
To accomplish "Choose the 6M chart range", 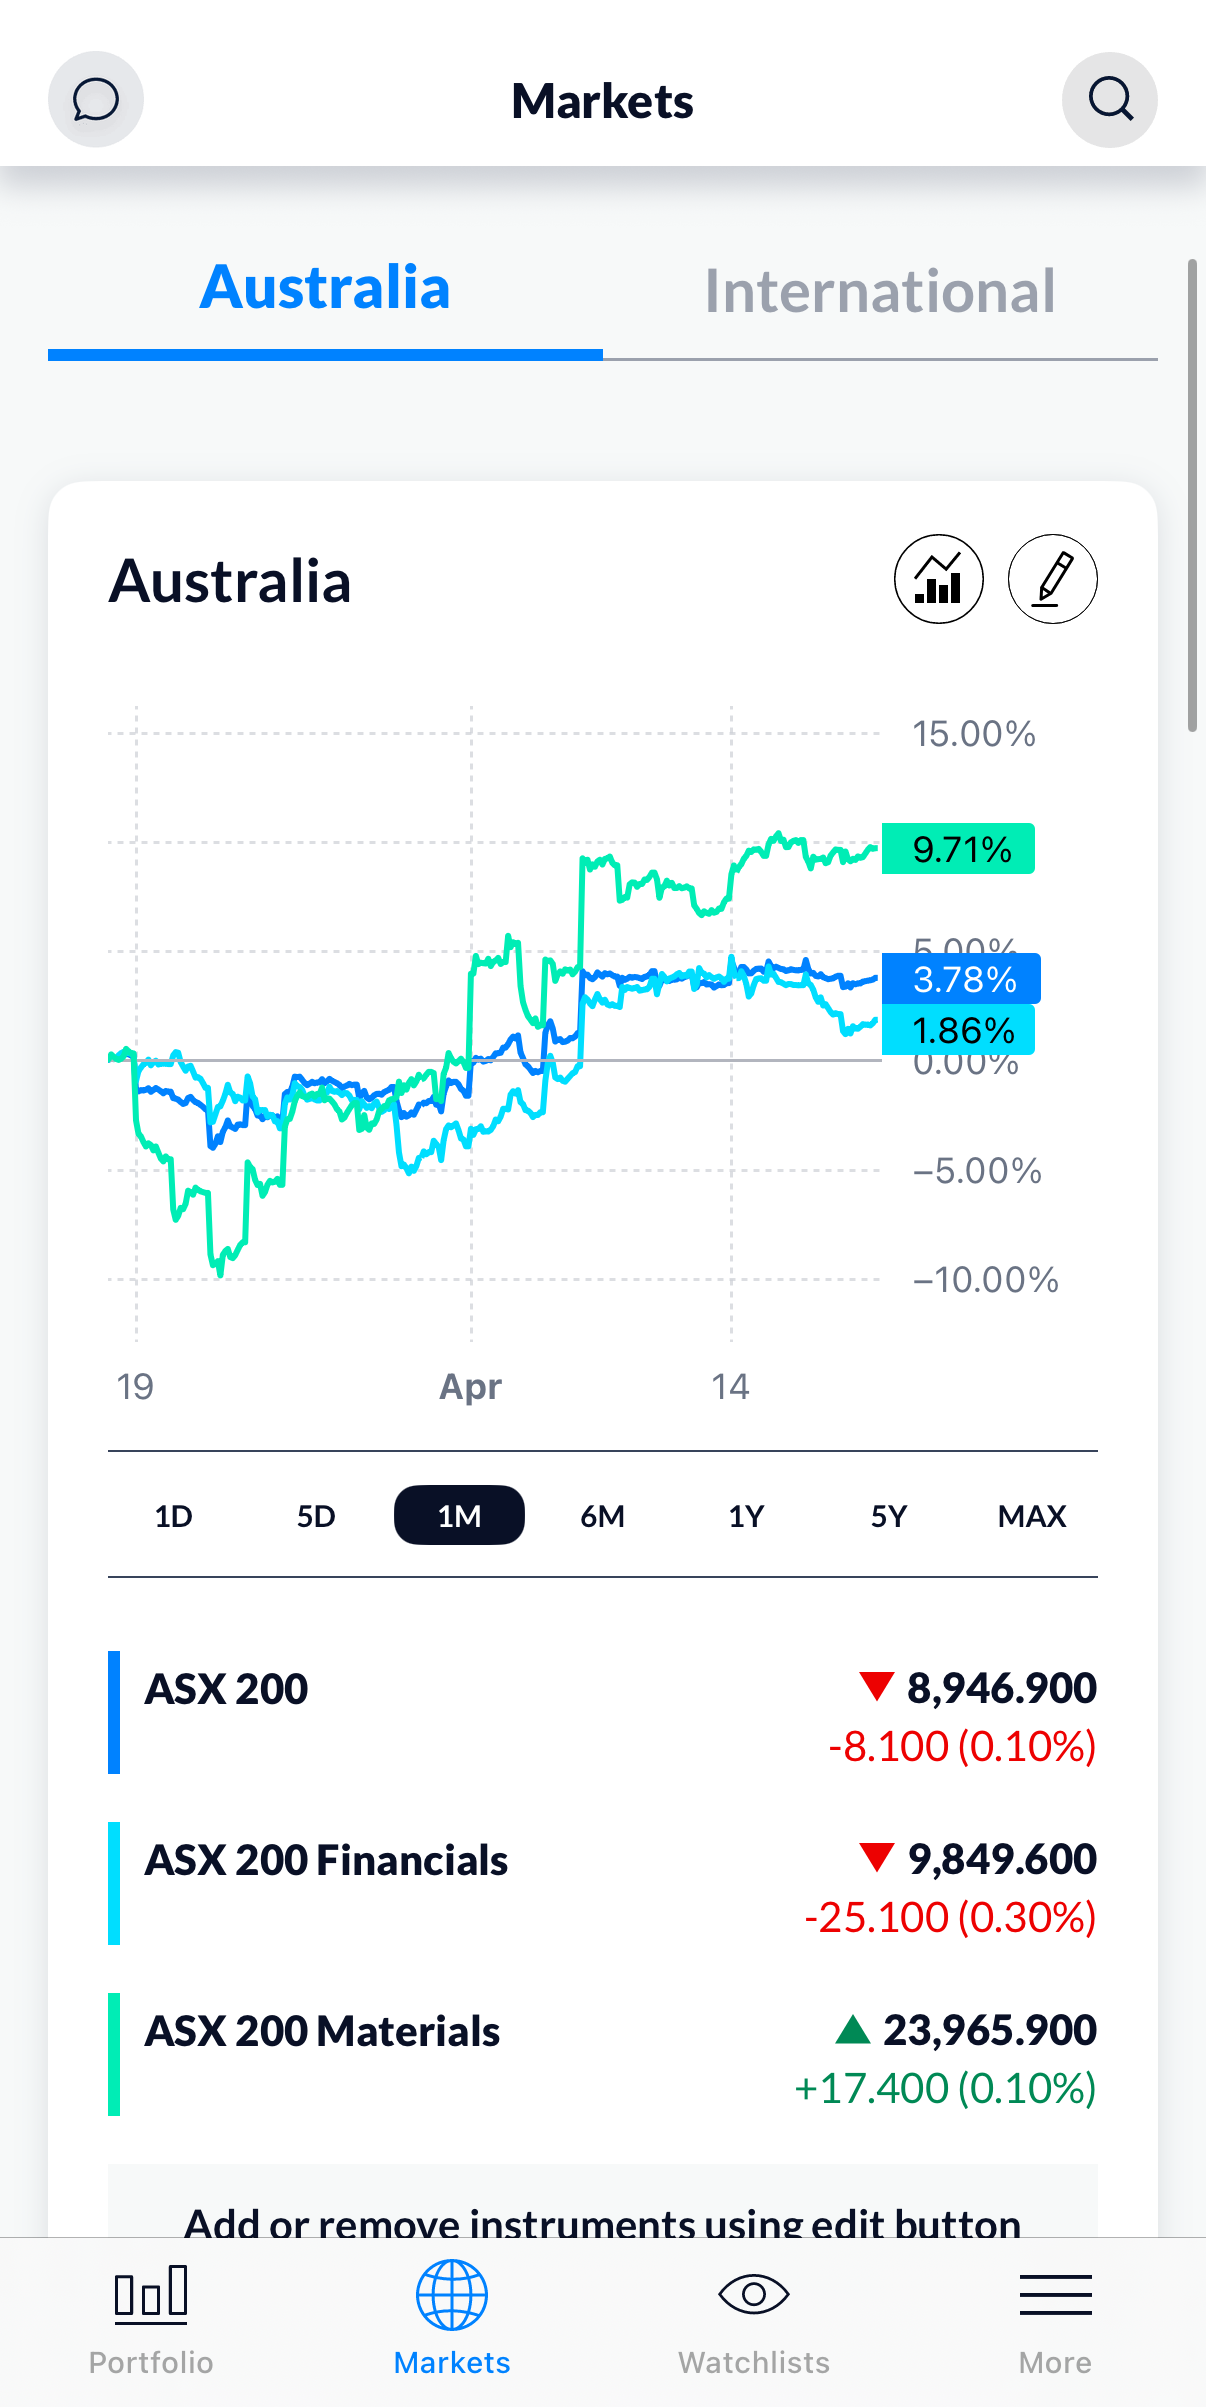I will (602, 1516).
